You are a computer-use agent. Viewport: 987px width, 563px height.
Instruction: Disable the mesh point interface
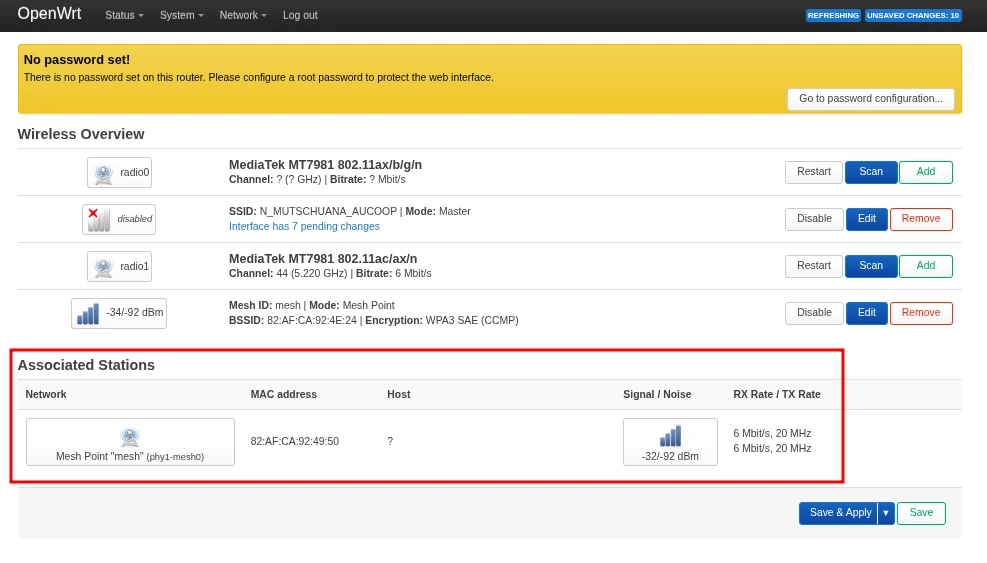814,313
